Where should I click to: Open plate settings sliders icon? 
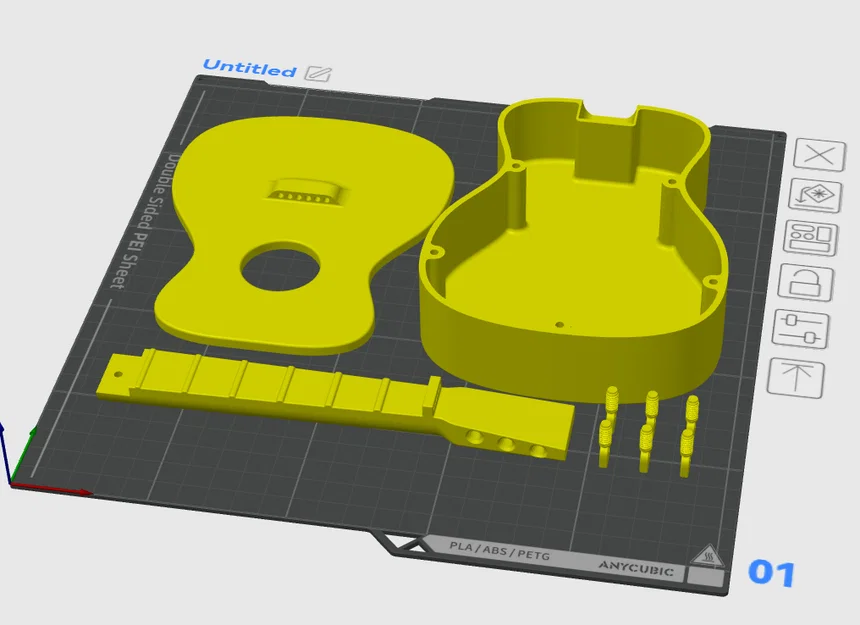tap(801, 328)
